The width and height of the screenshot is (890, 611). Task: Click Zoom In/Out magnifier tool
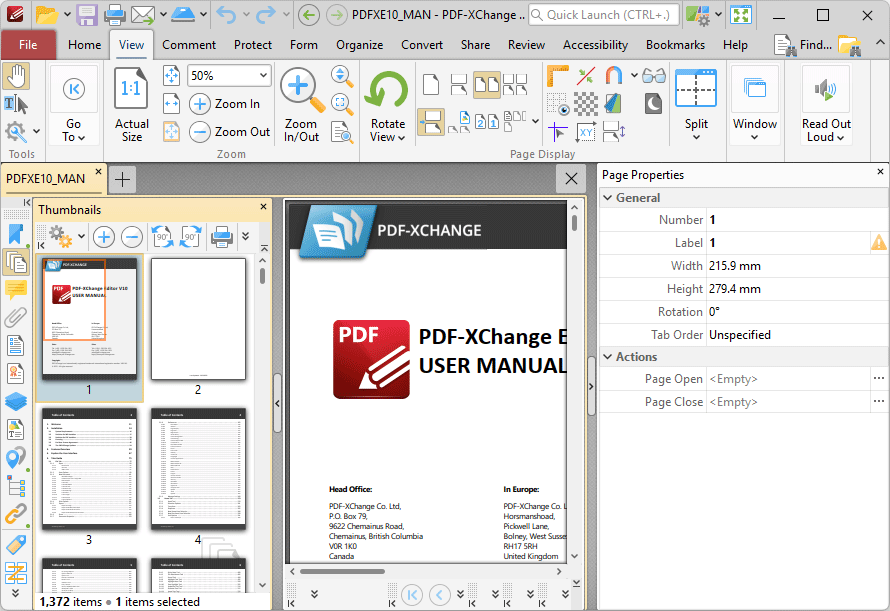pos(301,104)
